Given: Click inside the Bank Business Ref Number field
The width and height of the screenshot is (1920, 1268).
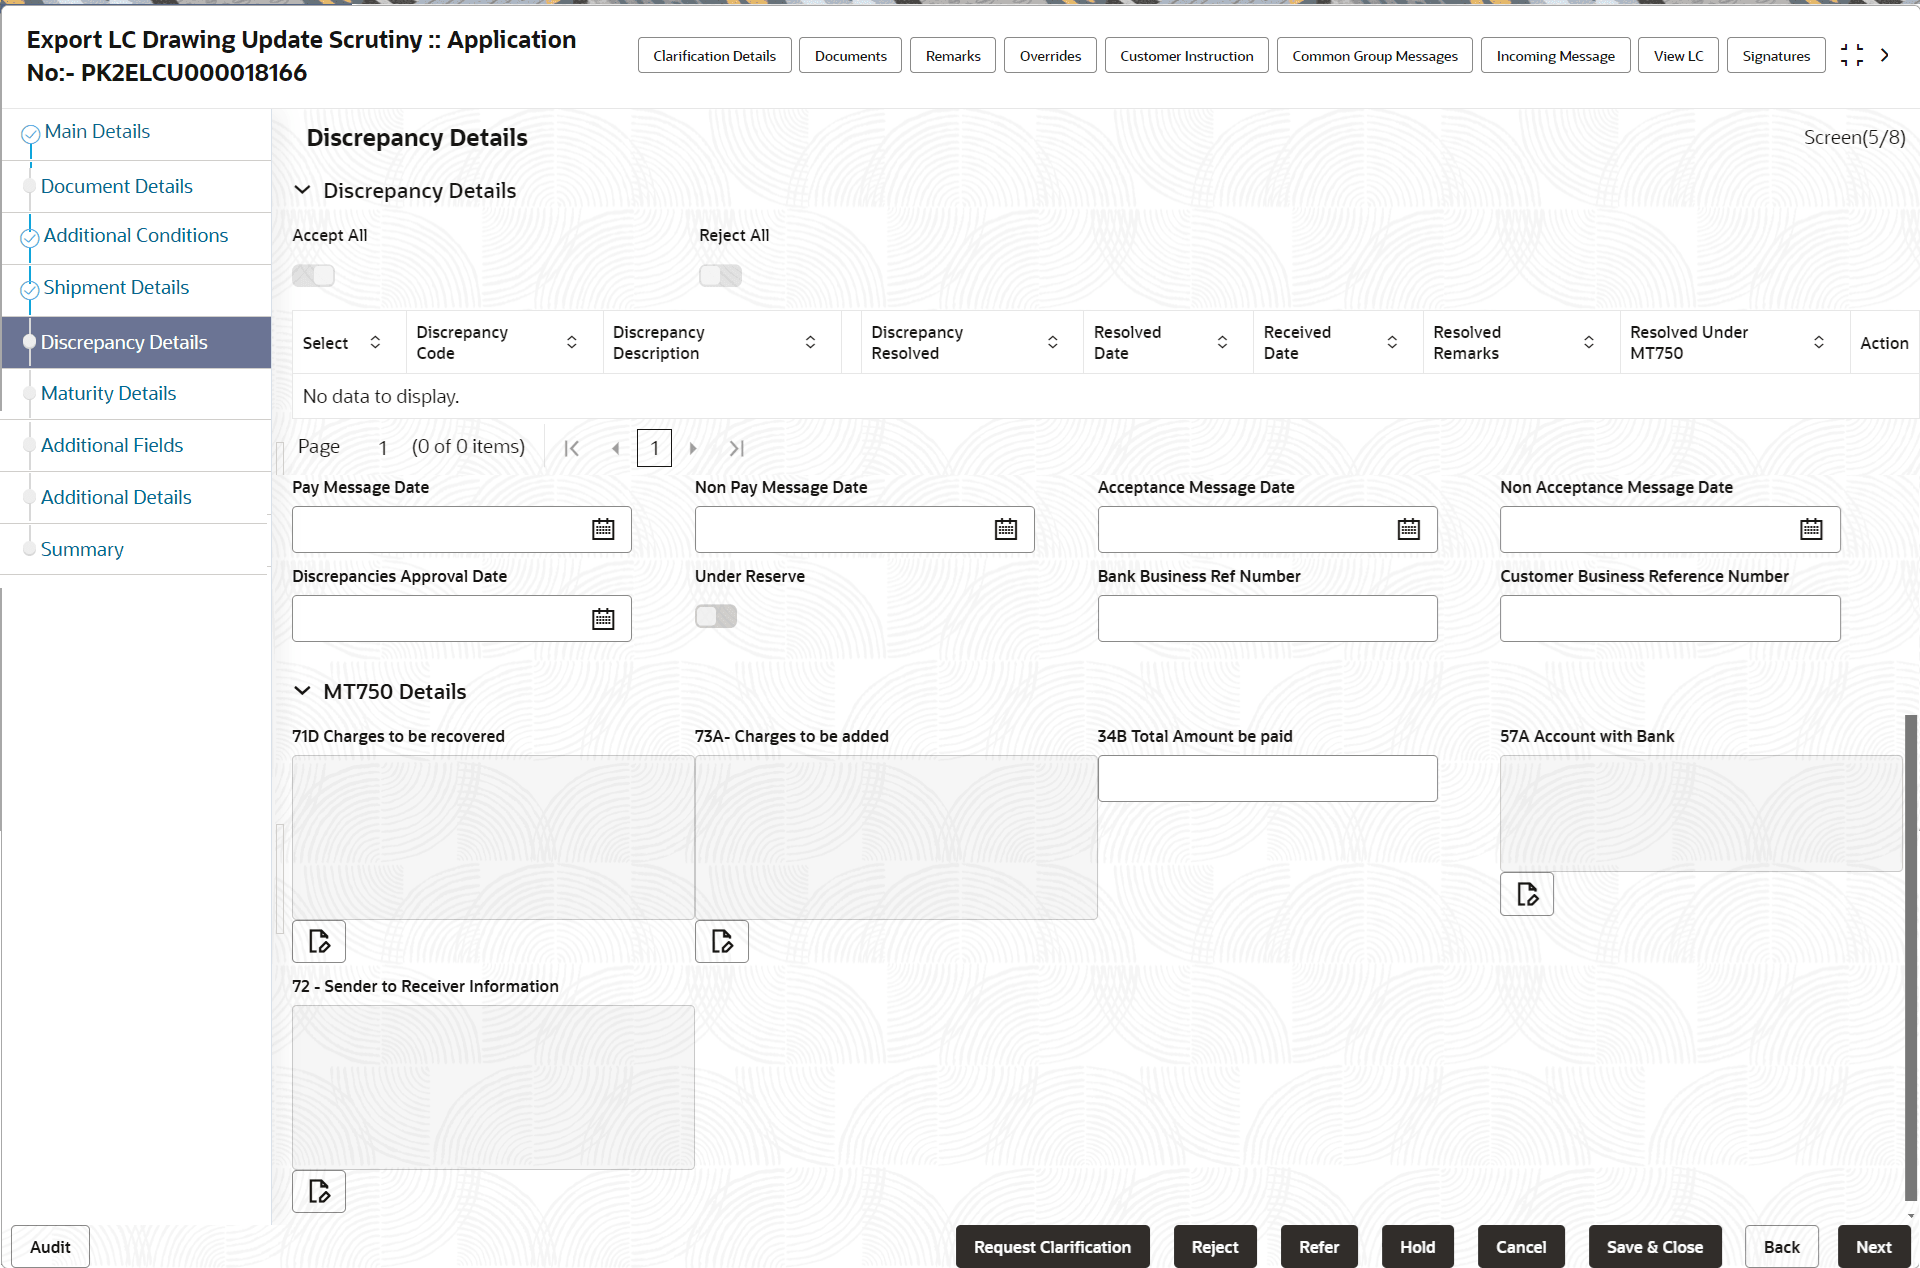Looking at the screenshot, I should pyautogui.click(x=1267, y=618).
